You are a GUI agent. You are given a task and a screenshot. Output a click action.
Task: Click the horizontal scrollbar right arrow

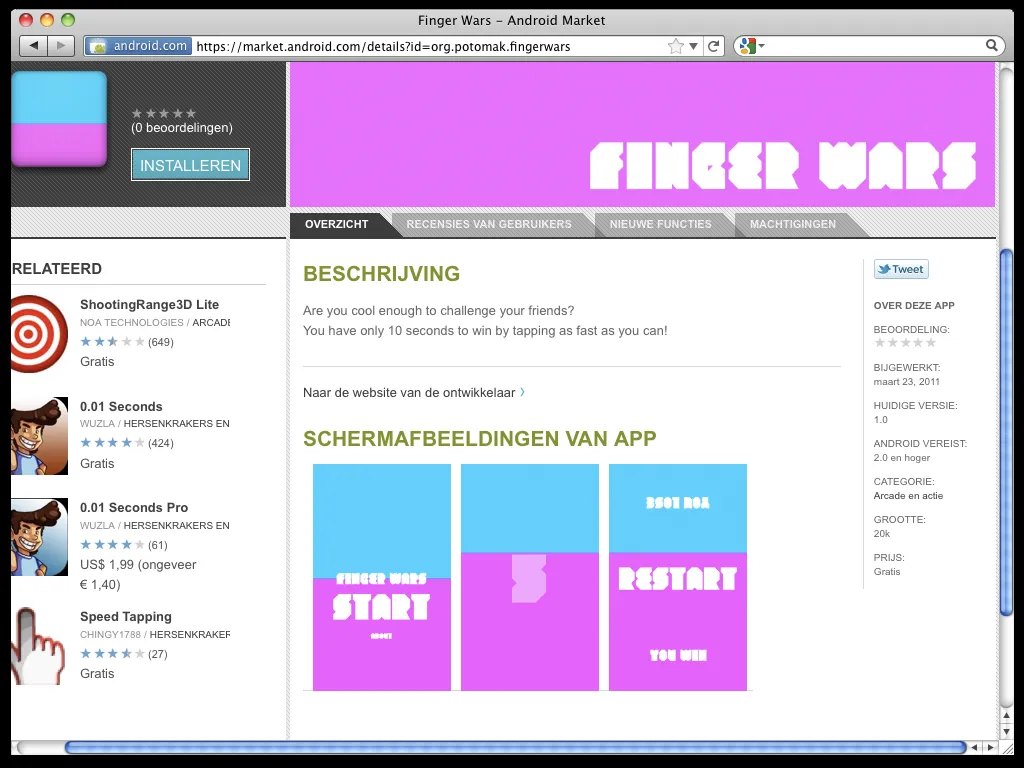[991, 747]
